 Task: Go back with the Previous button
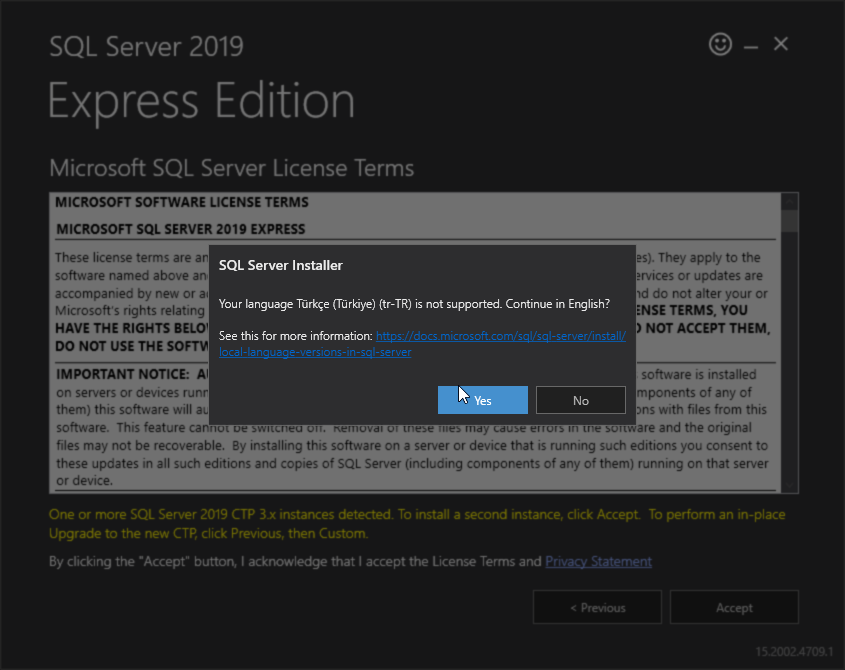597,607
